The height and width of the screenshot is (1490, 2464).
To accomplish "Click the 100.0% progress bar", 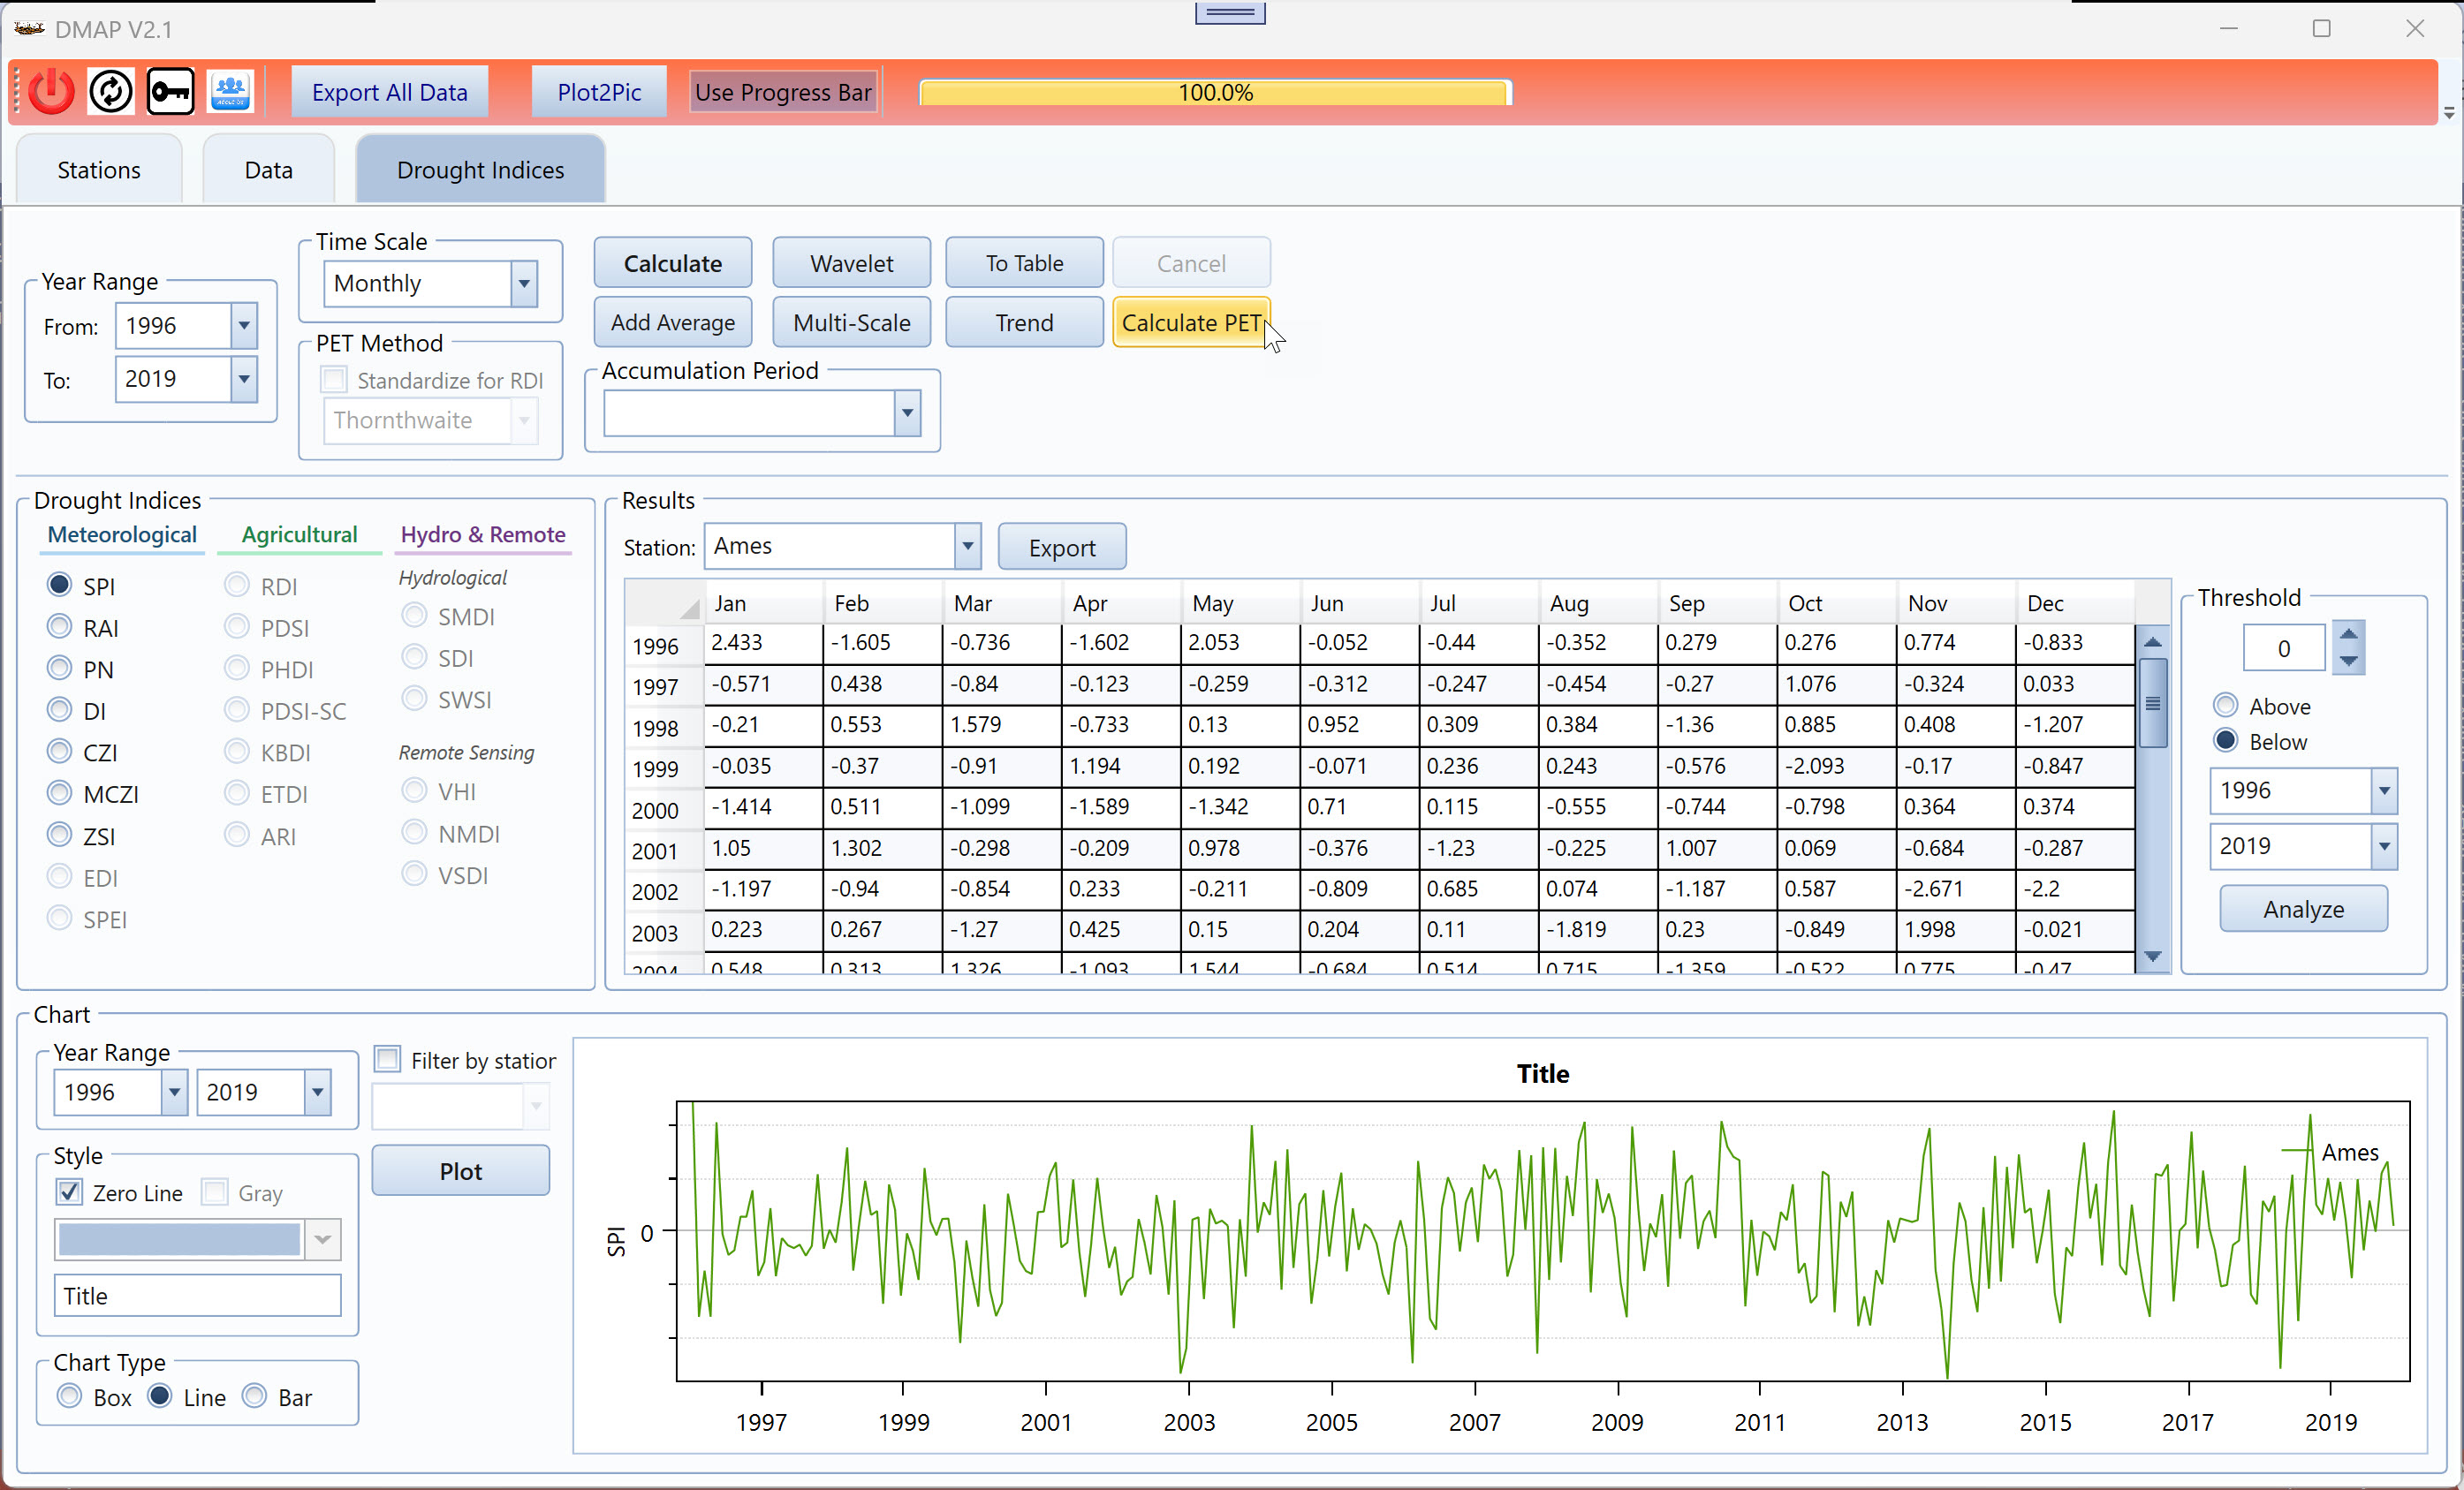I will coord(1215,92).
